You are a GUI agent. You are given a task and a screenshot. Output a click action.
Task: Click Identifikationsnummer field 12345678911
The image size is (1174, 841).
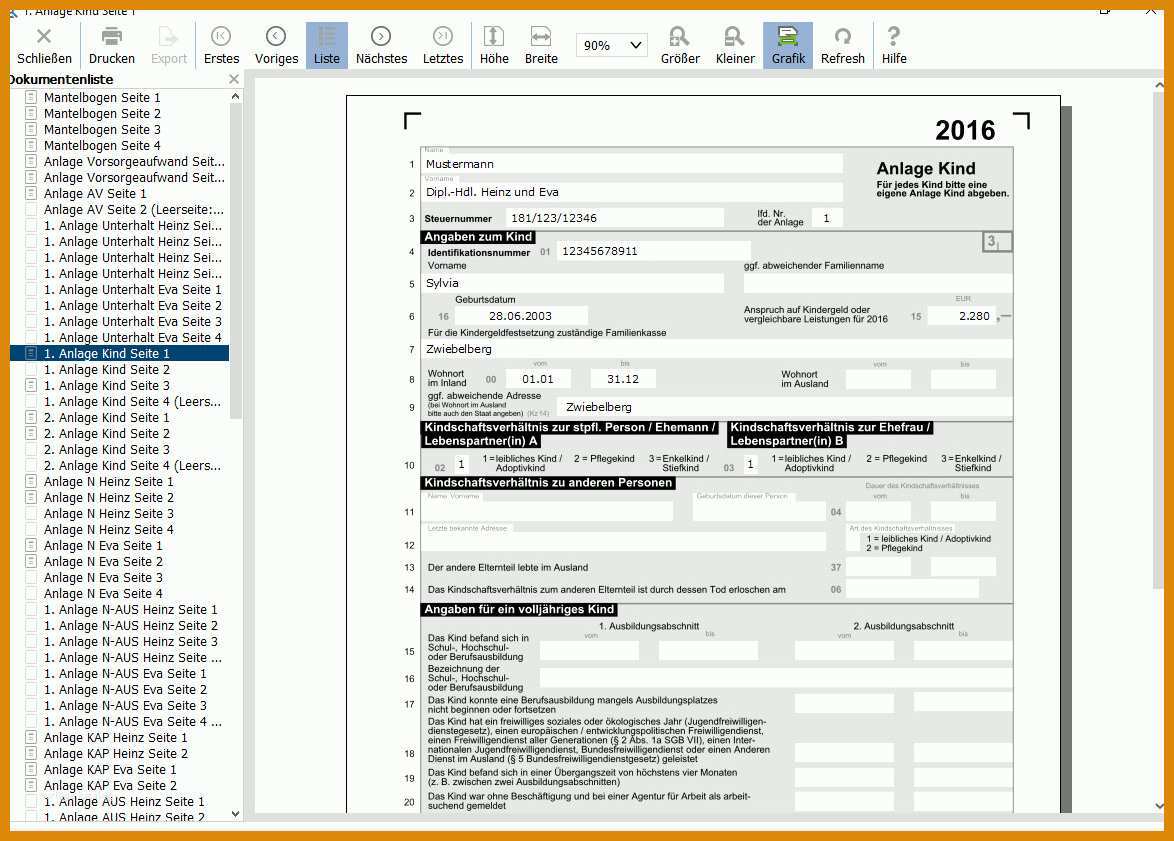(653, 251)
